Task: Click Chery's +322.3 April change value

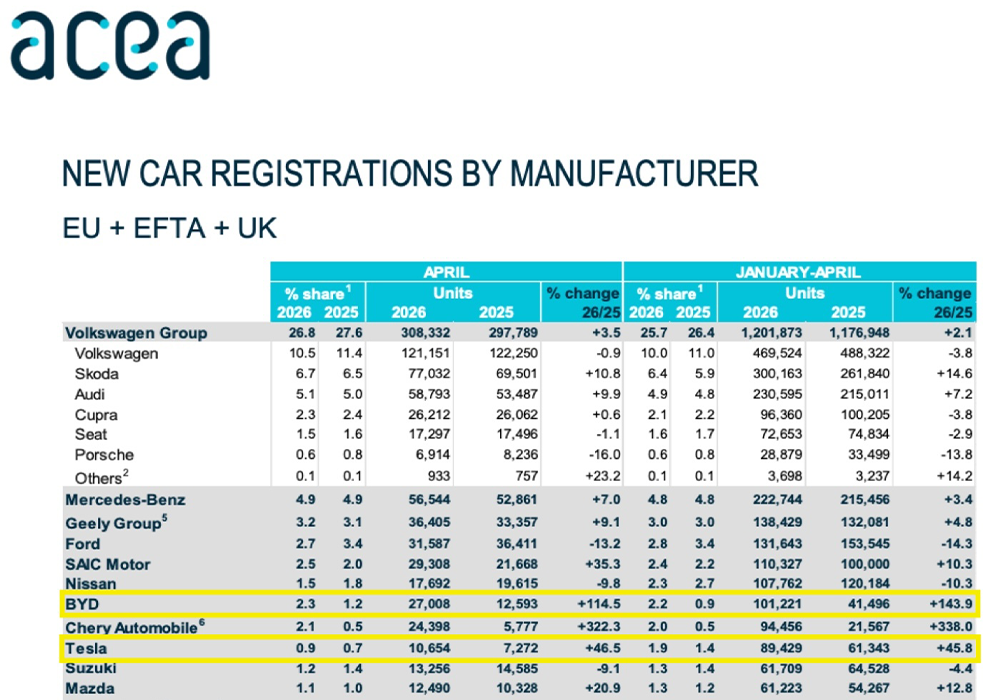Action: tap(599, 627)
